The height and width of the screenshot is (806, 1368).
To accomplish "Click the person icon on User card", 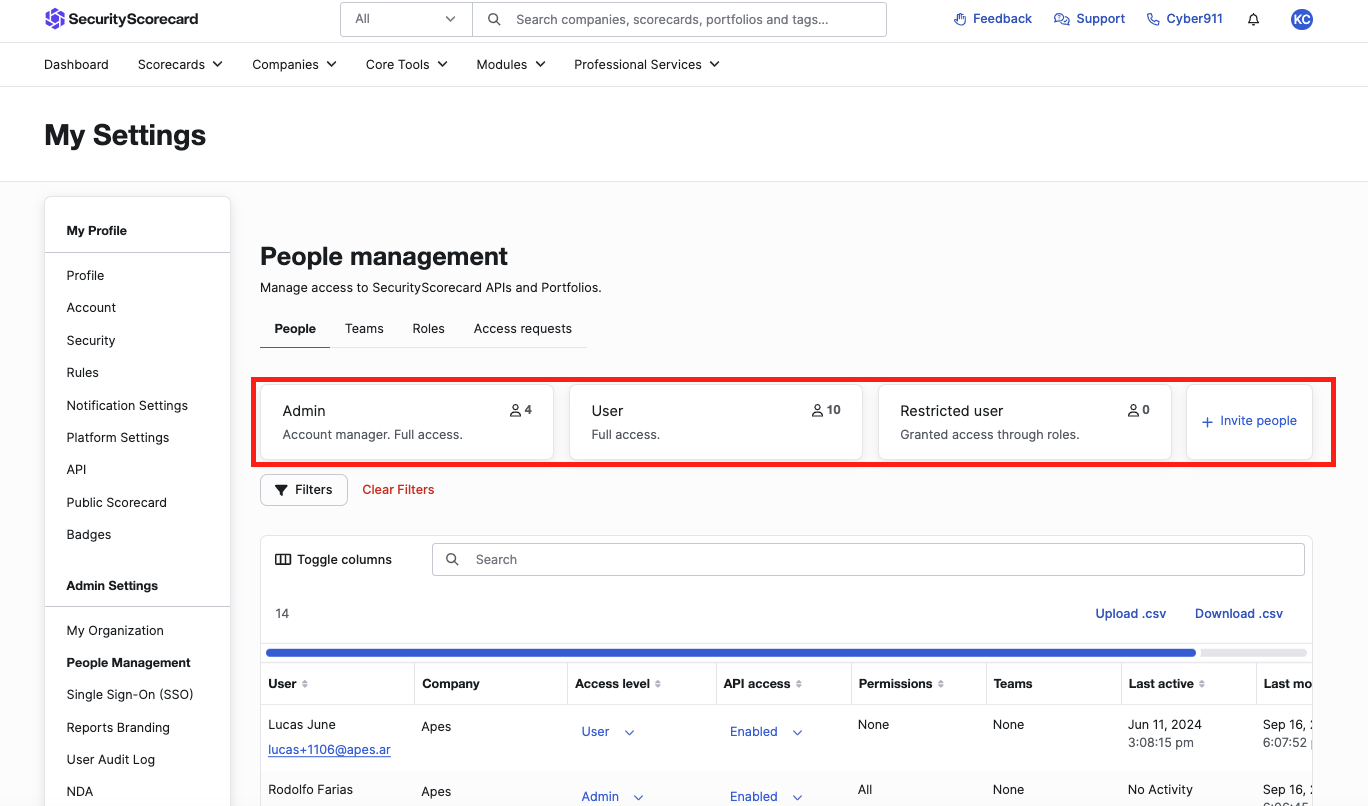I will pyautogui.click(x=817, y=410).
